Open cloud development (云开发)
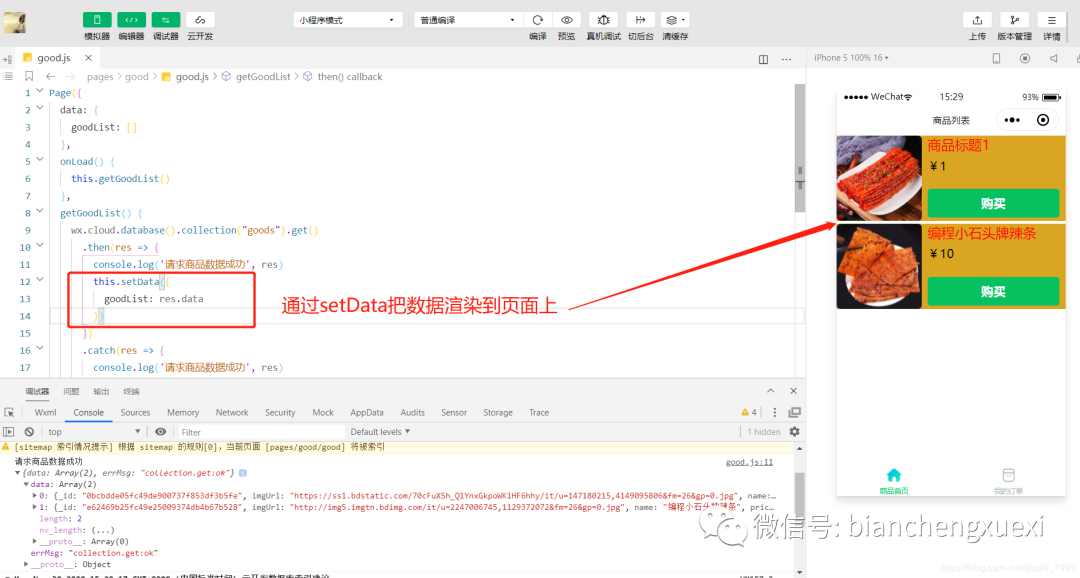Screen dimensions: 1080x578 [200, 20]
